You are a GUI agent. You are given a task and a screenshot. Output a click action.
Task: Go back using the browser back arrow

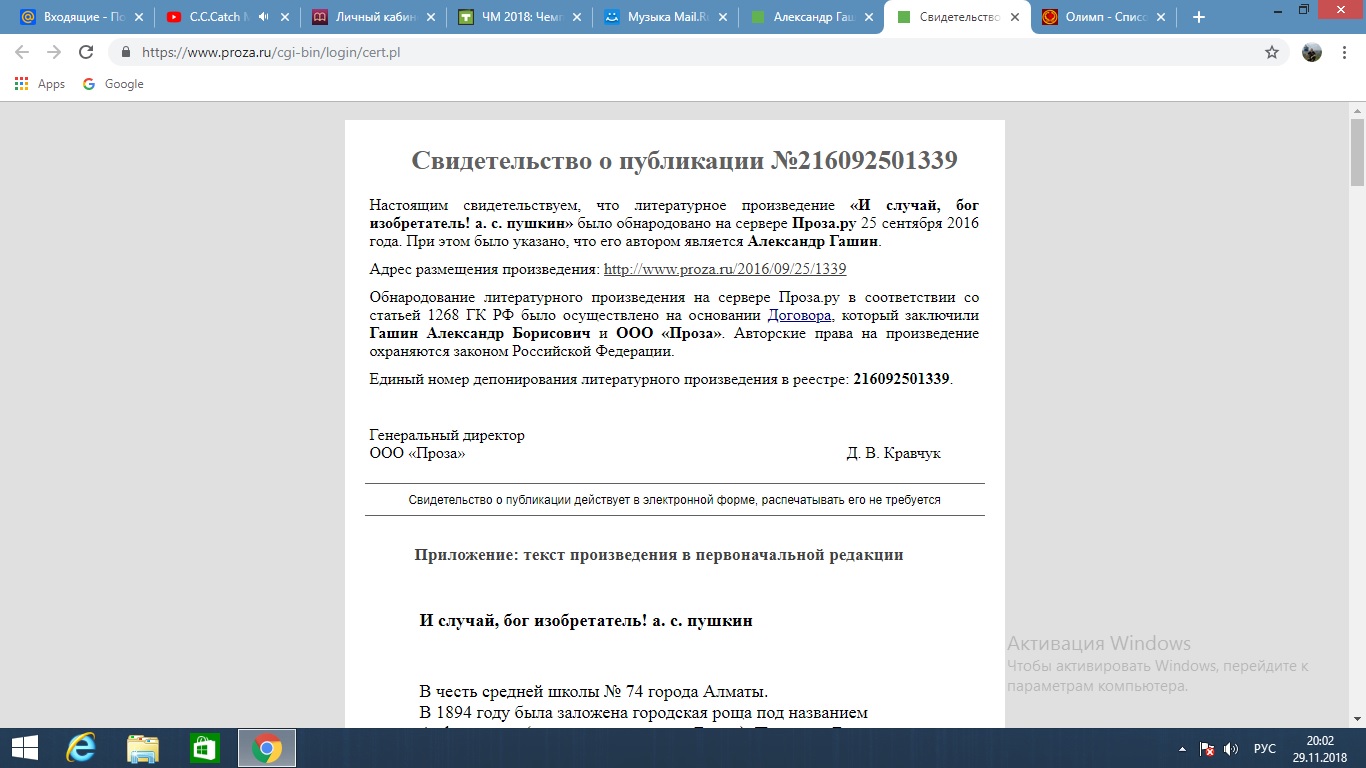pyautogui.click(x=22, y=52)
